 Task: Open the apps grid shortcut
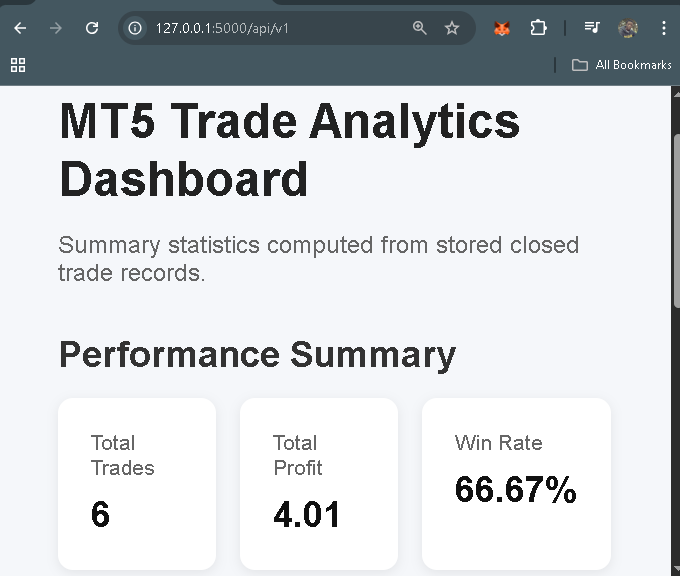18,65
